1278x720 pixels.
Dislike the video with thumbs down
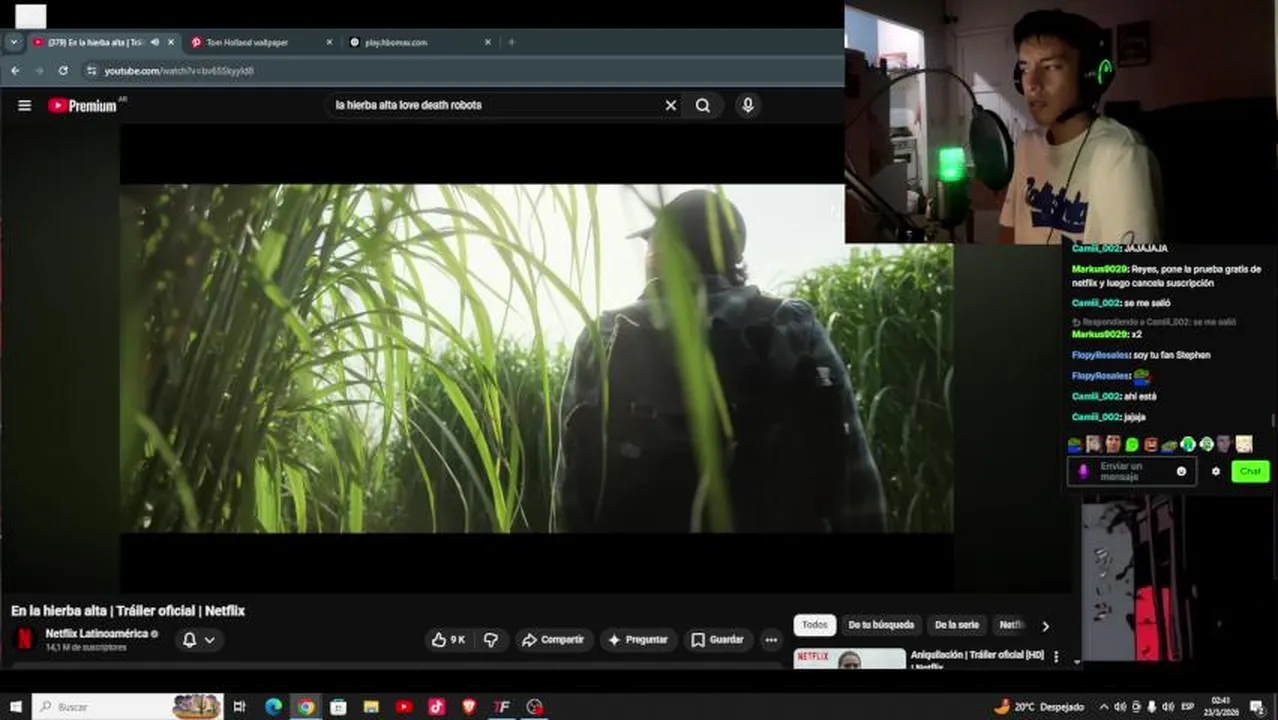coord(491,639)
